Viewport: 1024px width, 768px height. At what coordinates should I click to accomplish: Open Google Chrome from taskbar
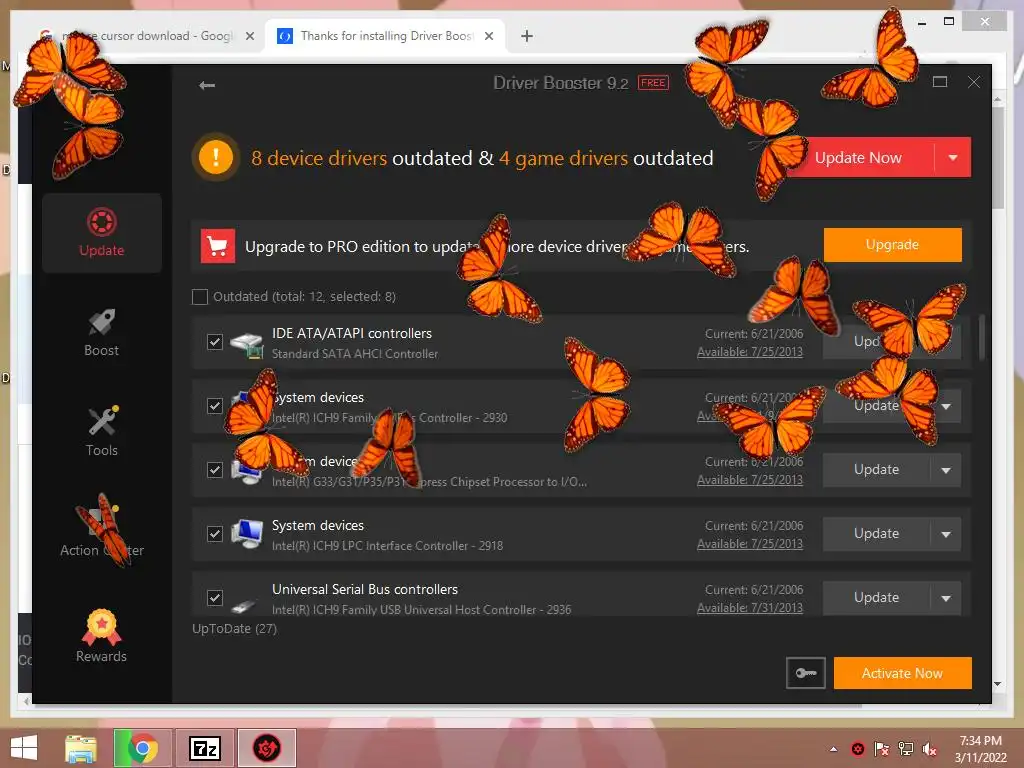click(x=142, y=748)
